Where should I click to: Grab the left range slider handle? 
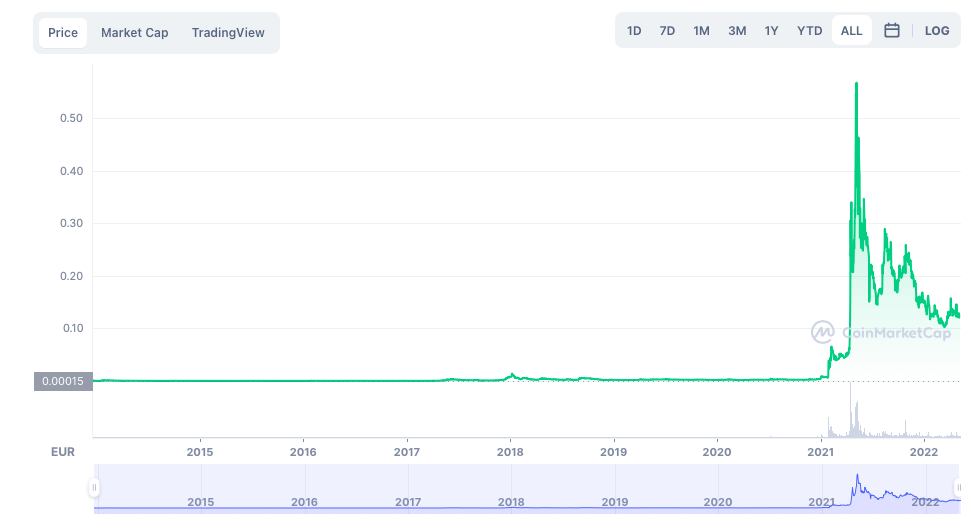(x=94, y=488)
